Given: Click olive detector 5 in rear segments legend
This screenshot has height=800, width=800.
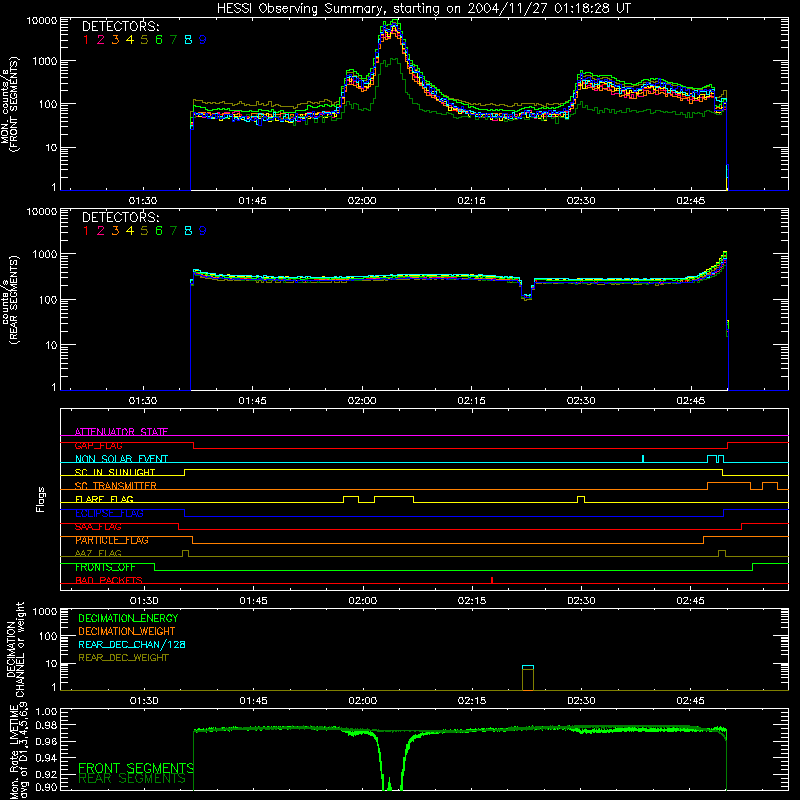Looking at the screenshot, I should [x=144, y=231].
